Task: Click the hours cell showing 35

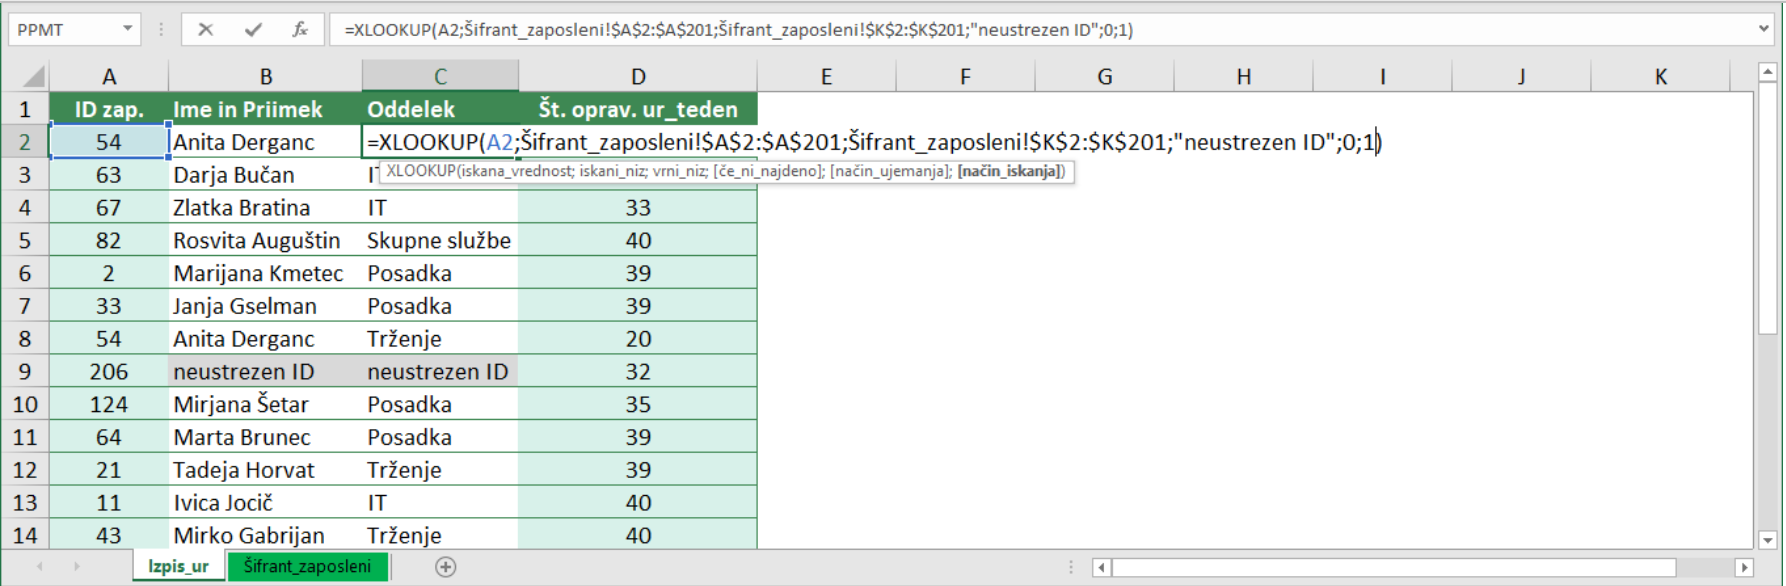Action: tap(638, 404)
